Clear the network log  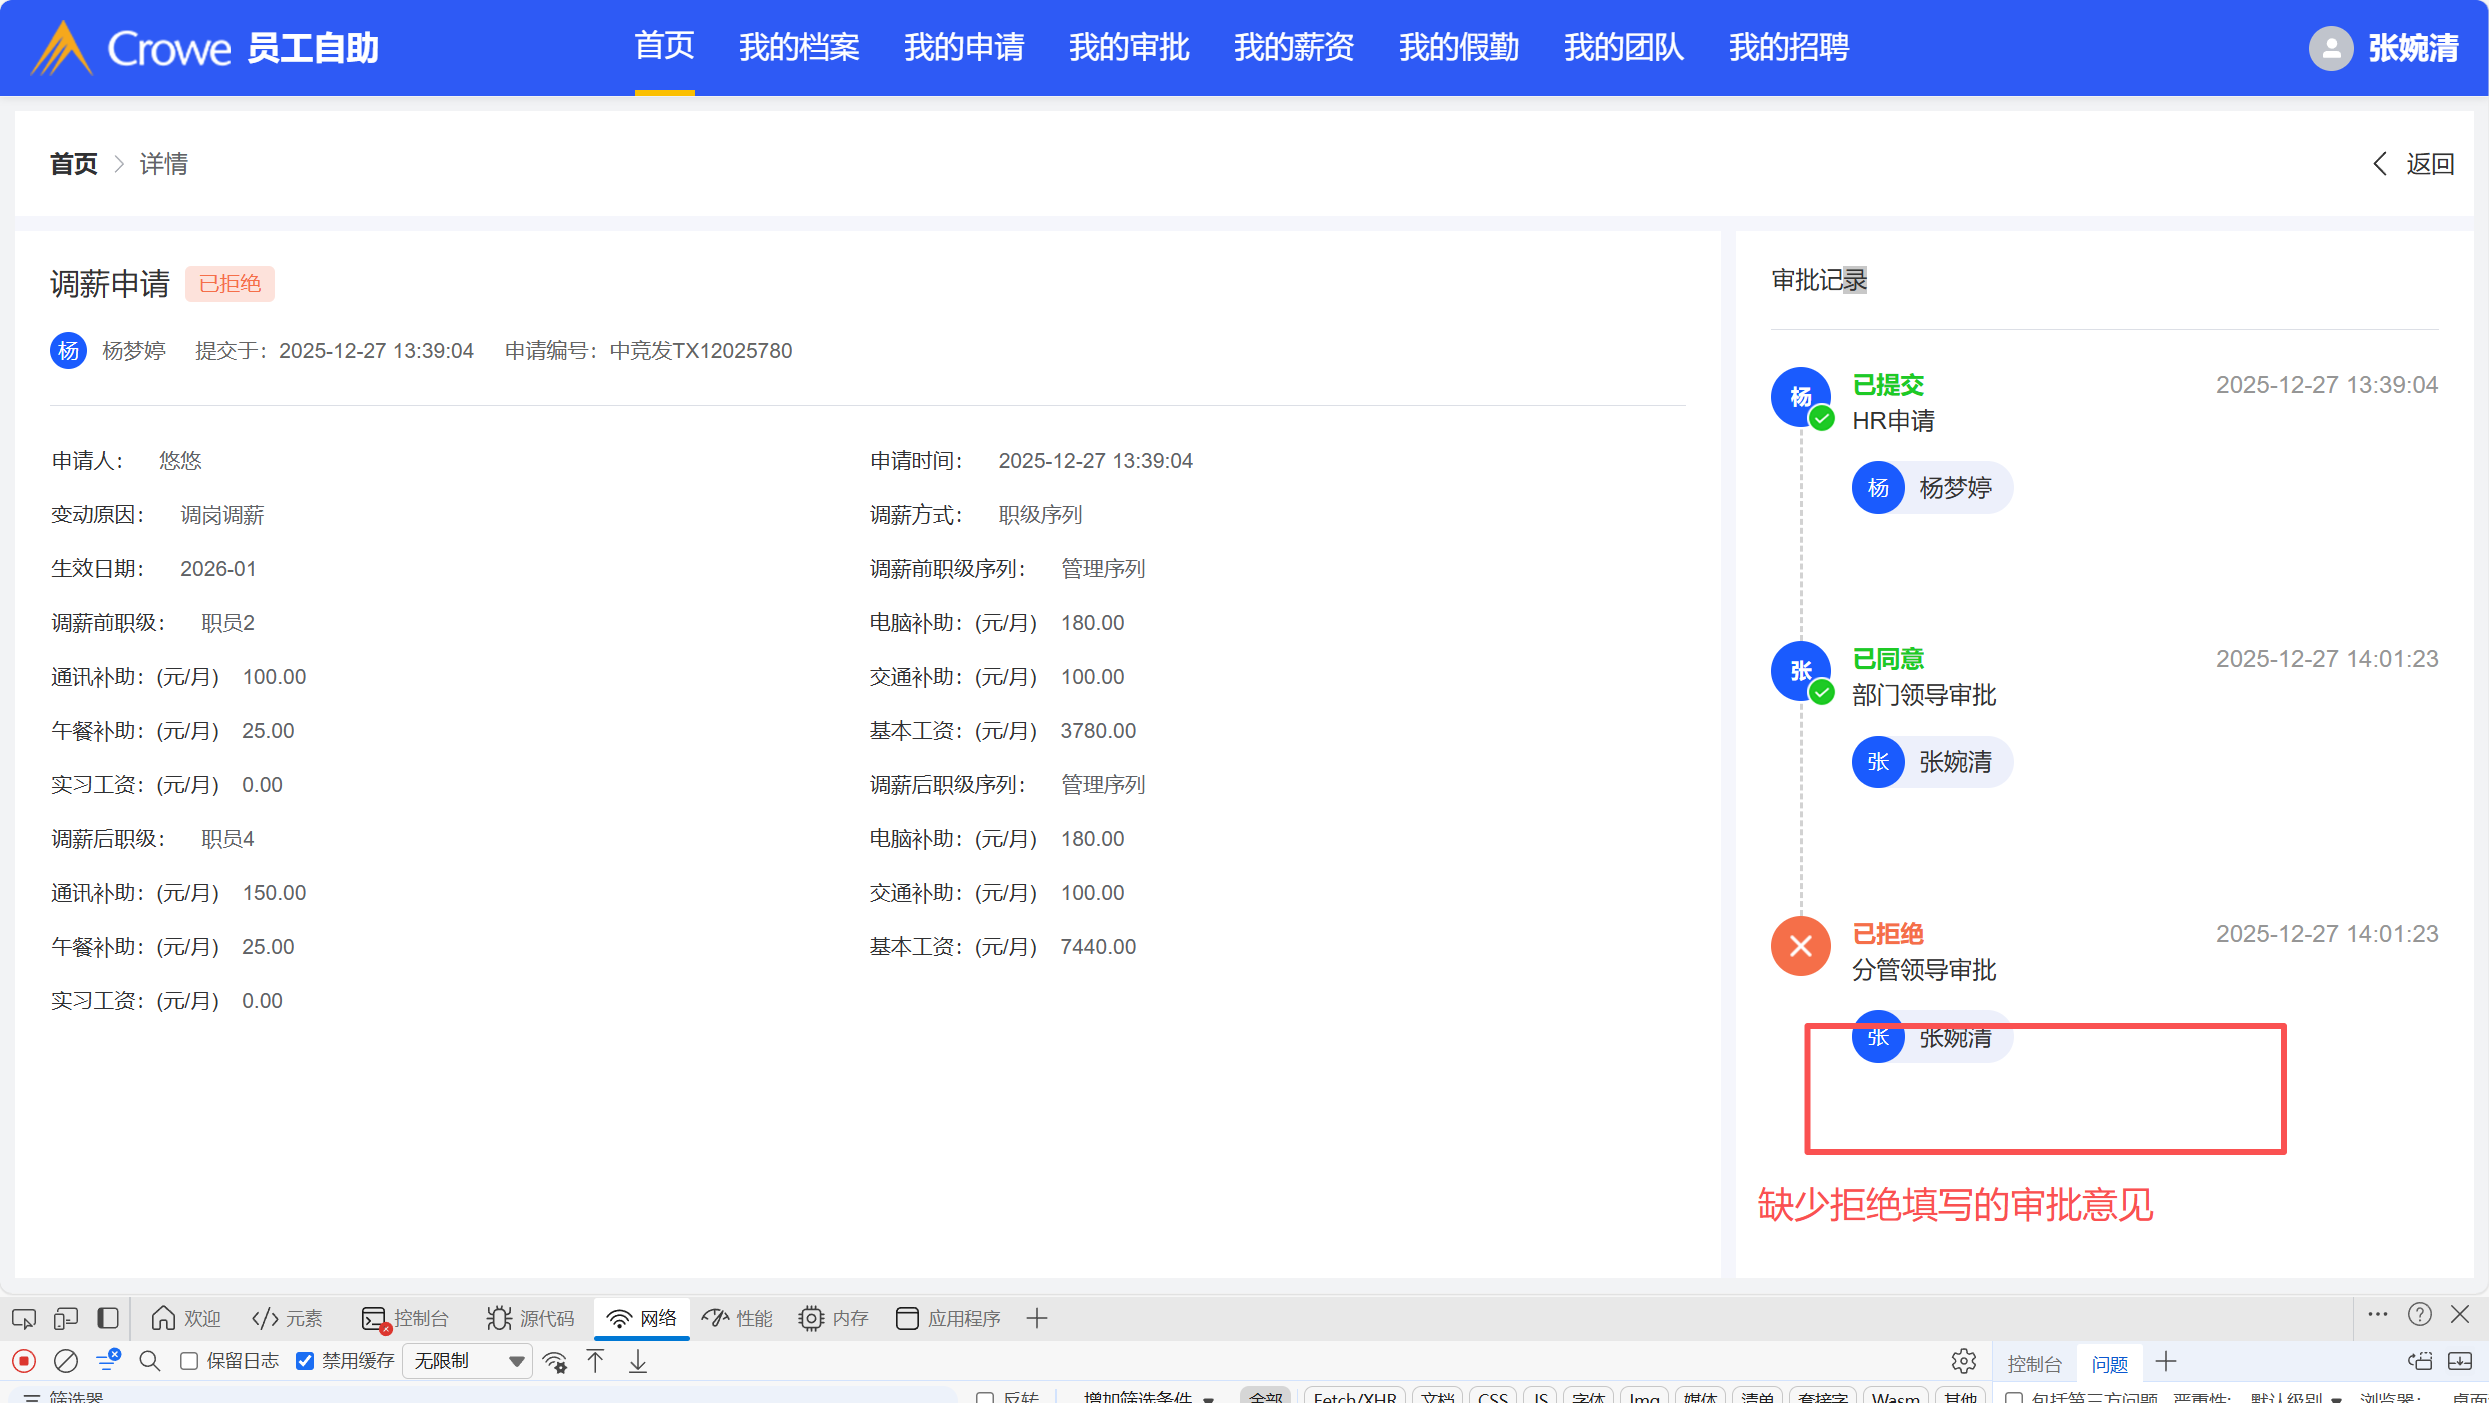tap(66, 1361)
